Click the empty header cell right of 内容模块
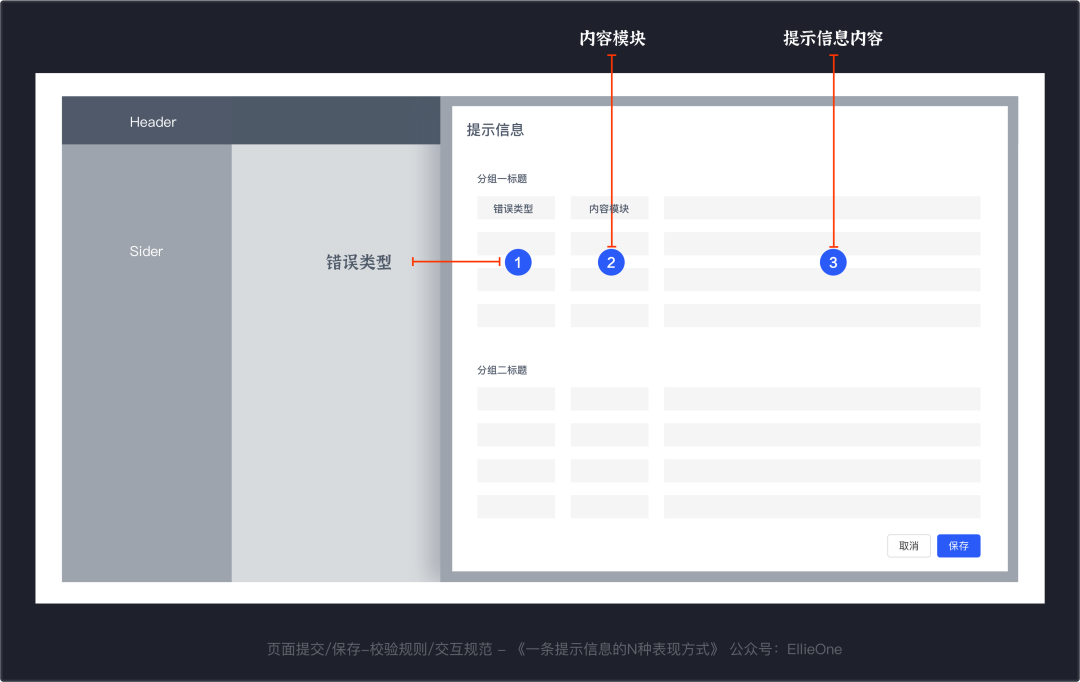Viewport: 1080px width, 682px height. [x=822, y=208]
